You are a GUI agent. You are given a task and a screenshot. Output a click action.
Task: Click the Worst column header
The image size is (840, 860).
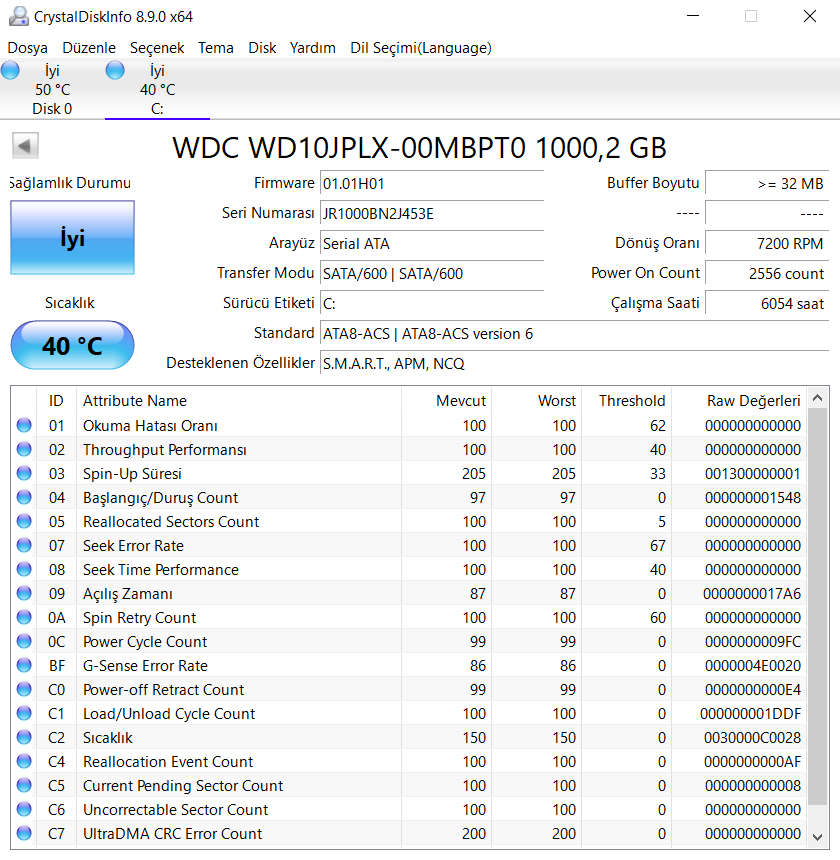(x=536, y=400)
